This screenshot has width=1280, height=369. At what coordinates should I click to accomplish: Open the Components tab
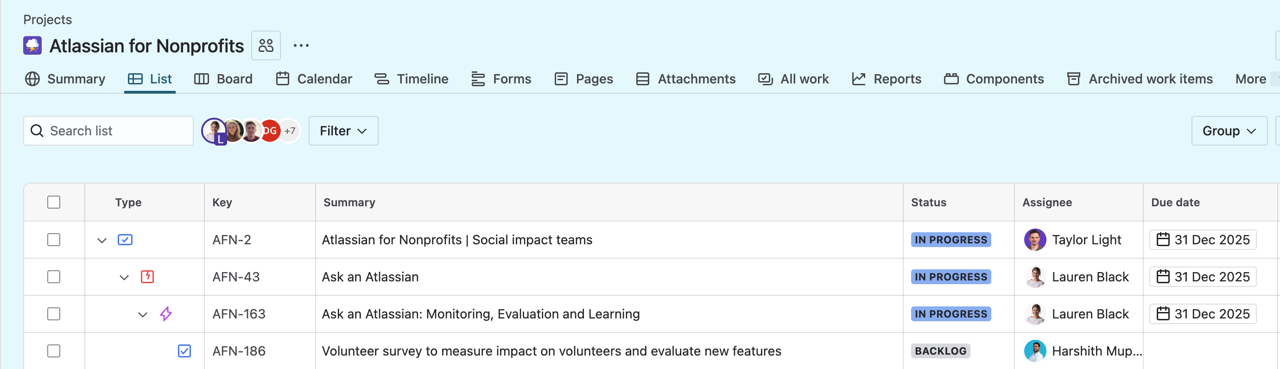pyautogui.click(x=994, y=79)
